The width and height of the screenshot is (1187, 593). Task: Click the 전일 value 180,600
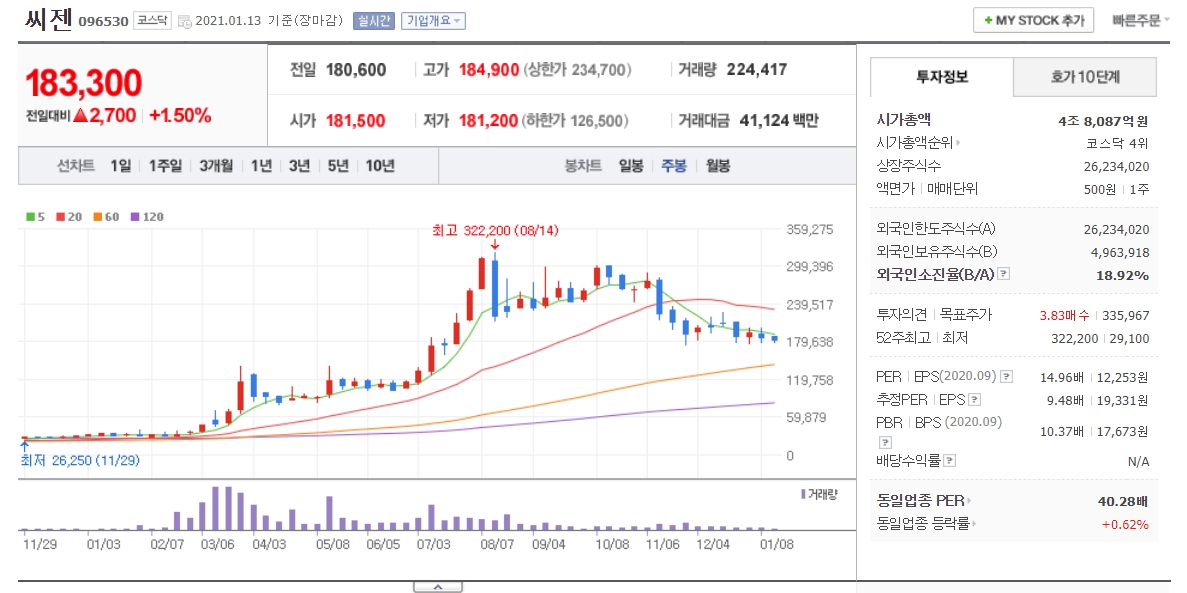pyautogui.click(x=356, y=70)
